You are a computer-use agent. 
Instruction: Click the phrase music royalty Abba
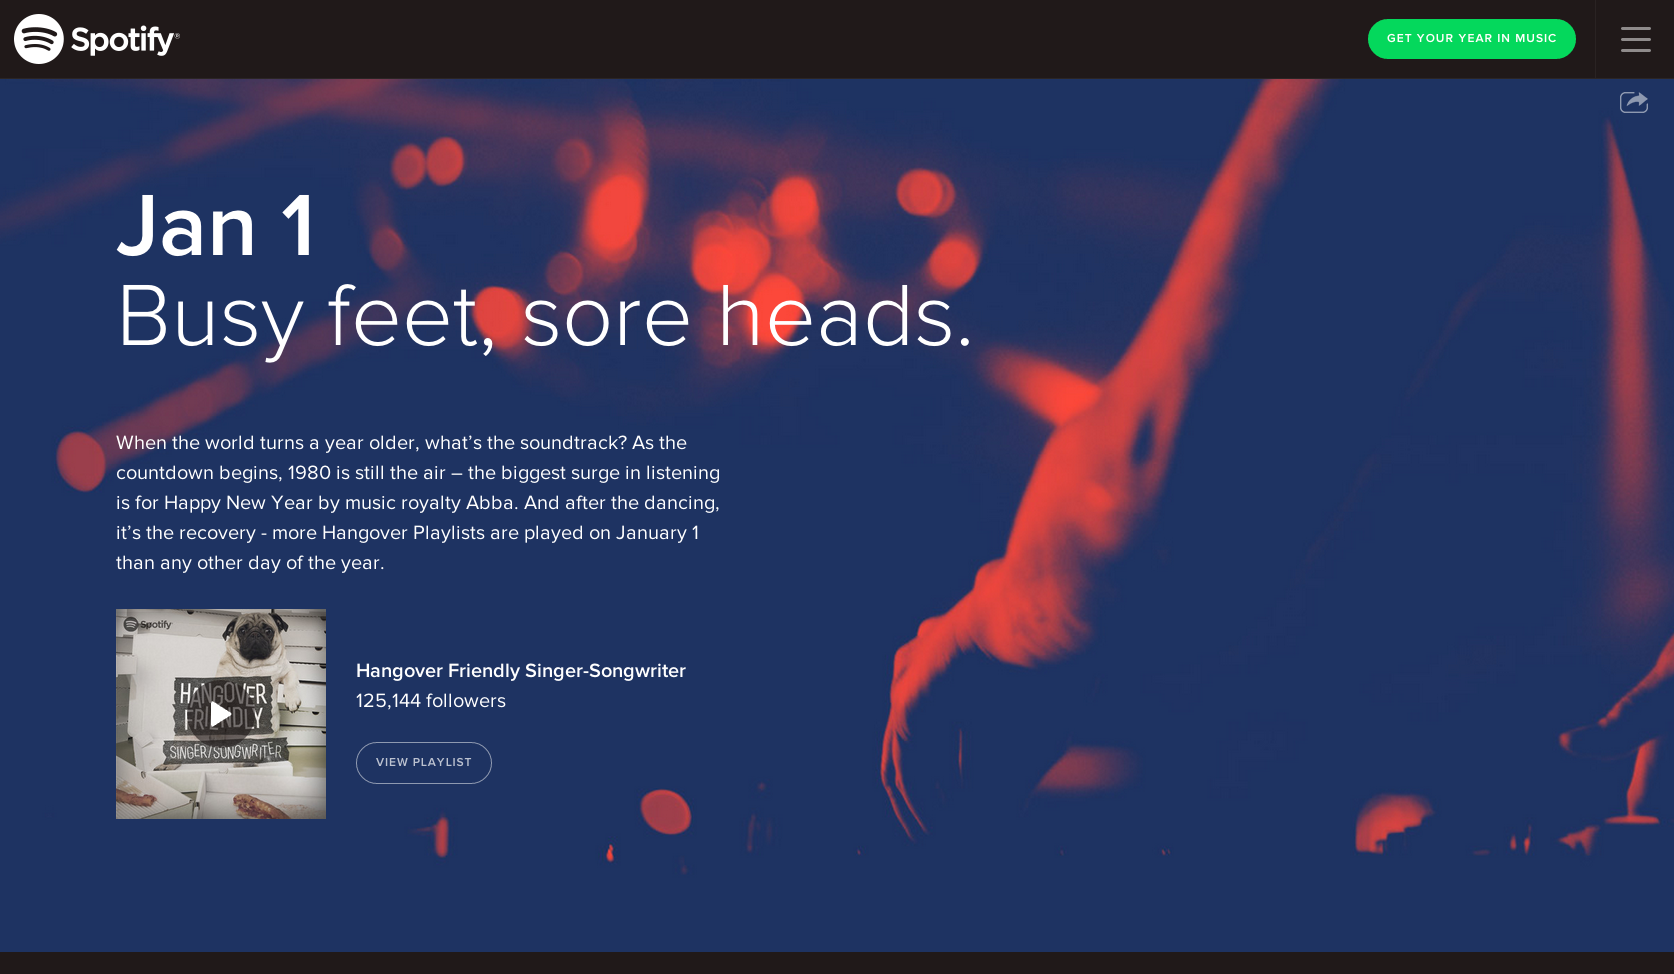430,503
